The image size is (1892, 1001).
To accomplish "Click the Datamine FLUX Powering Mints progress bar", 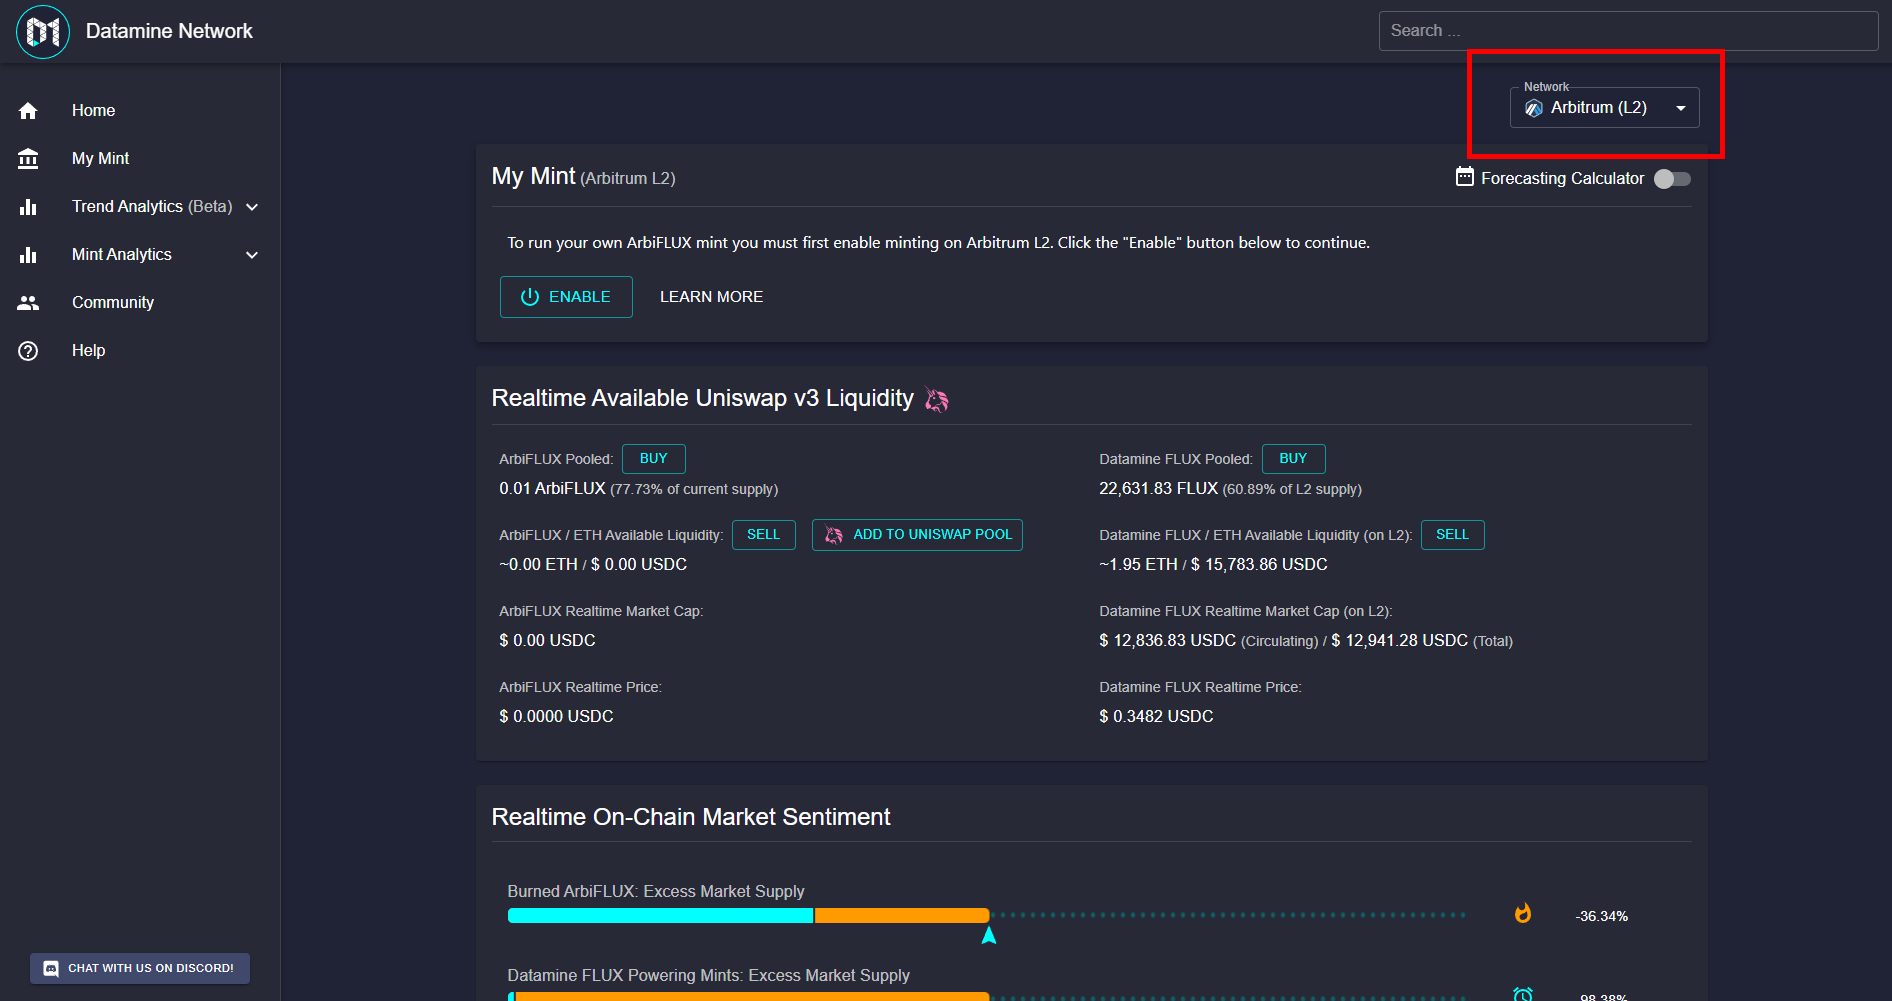I will coord(748,996).
